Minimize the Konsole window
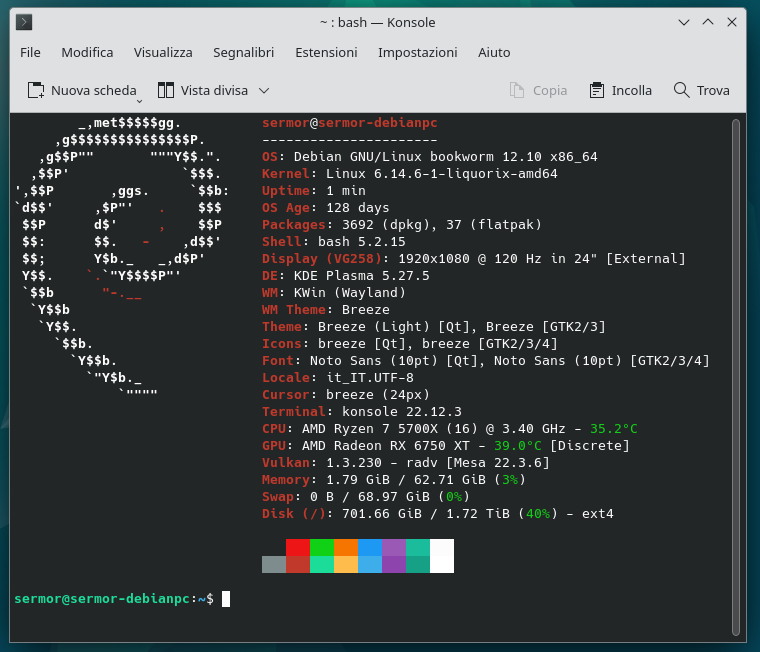The image size is (760, 652). [684, 22]
